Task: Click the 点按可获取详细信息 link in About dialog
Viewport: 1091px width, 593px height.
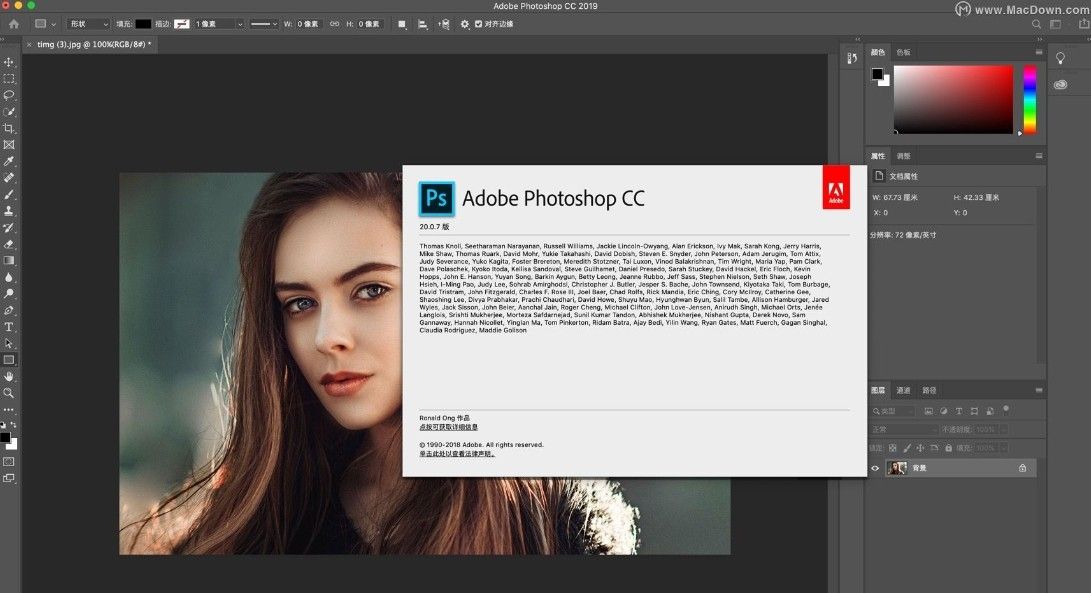Action: coord(448,427)
